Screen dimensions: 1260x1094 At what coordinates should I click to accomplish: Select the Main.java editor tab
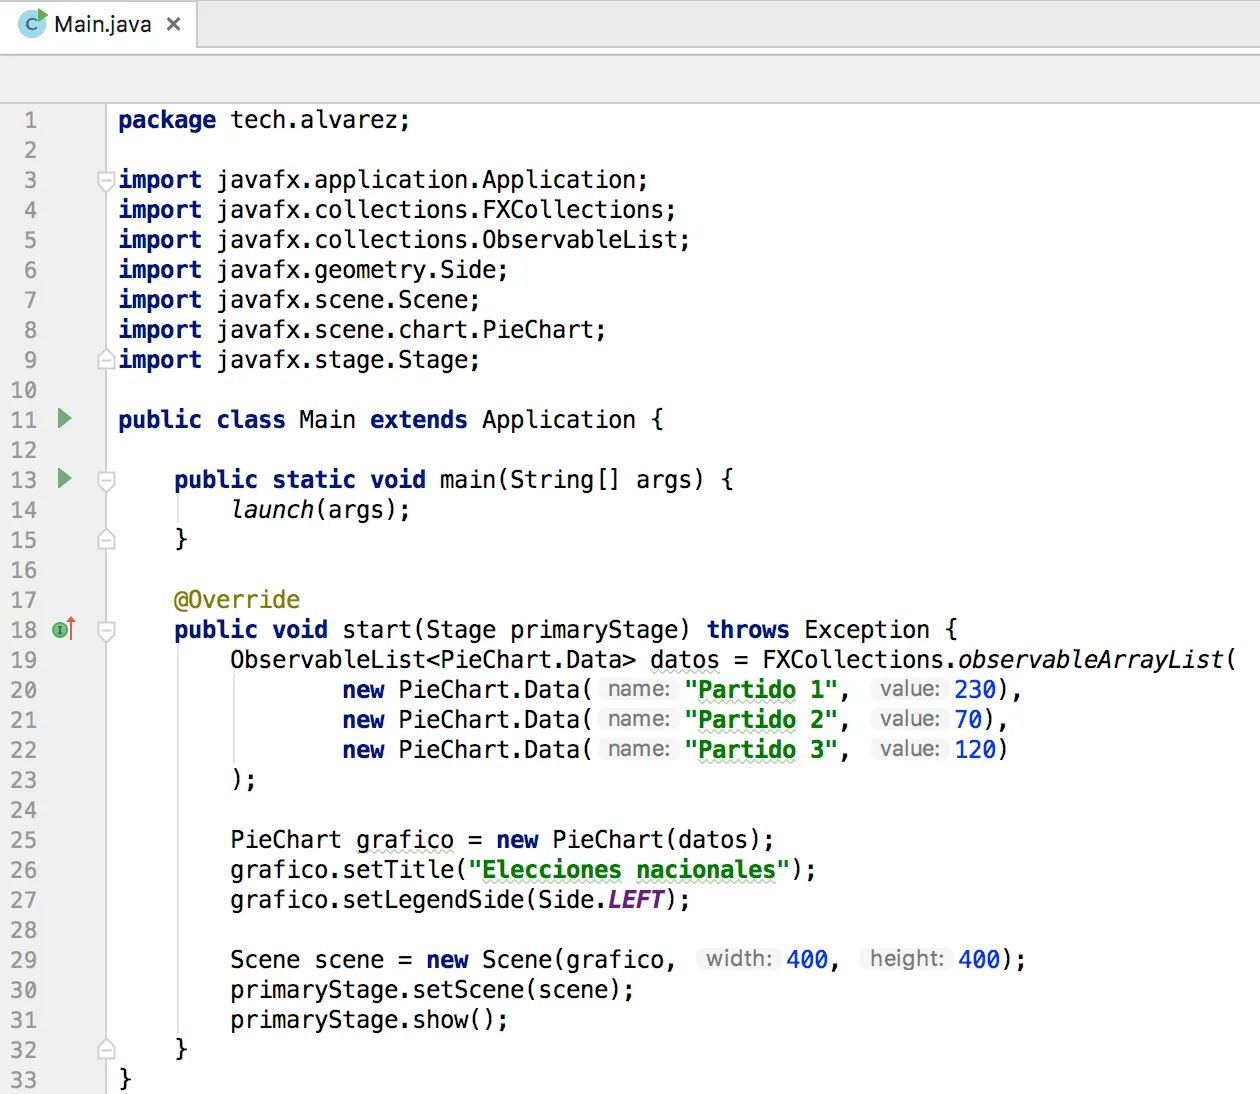[99, 24]
